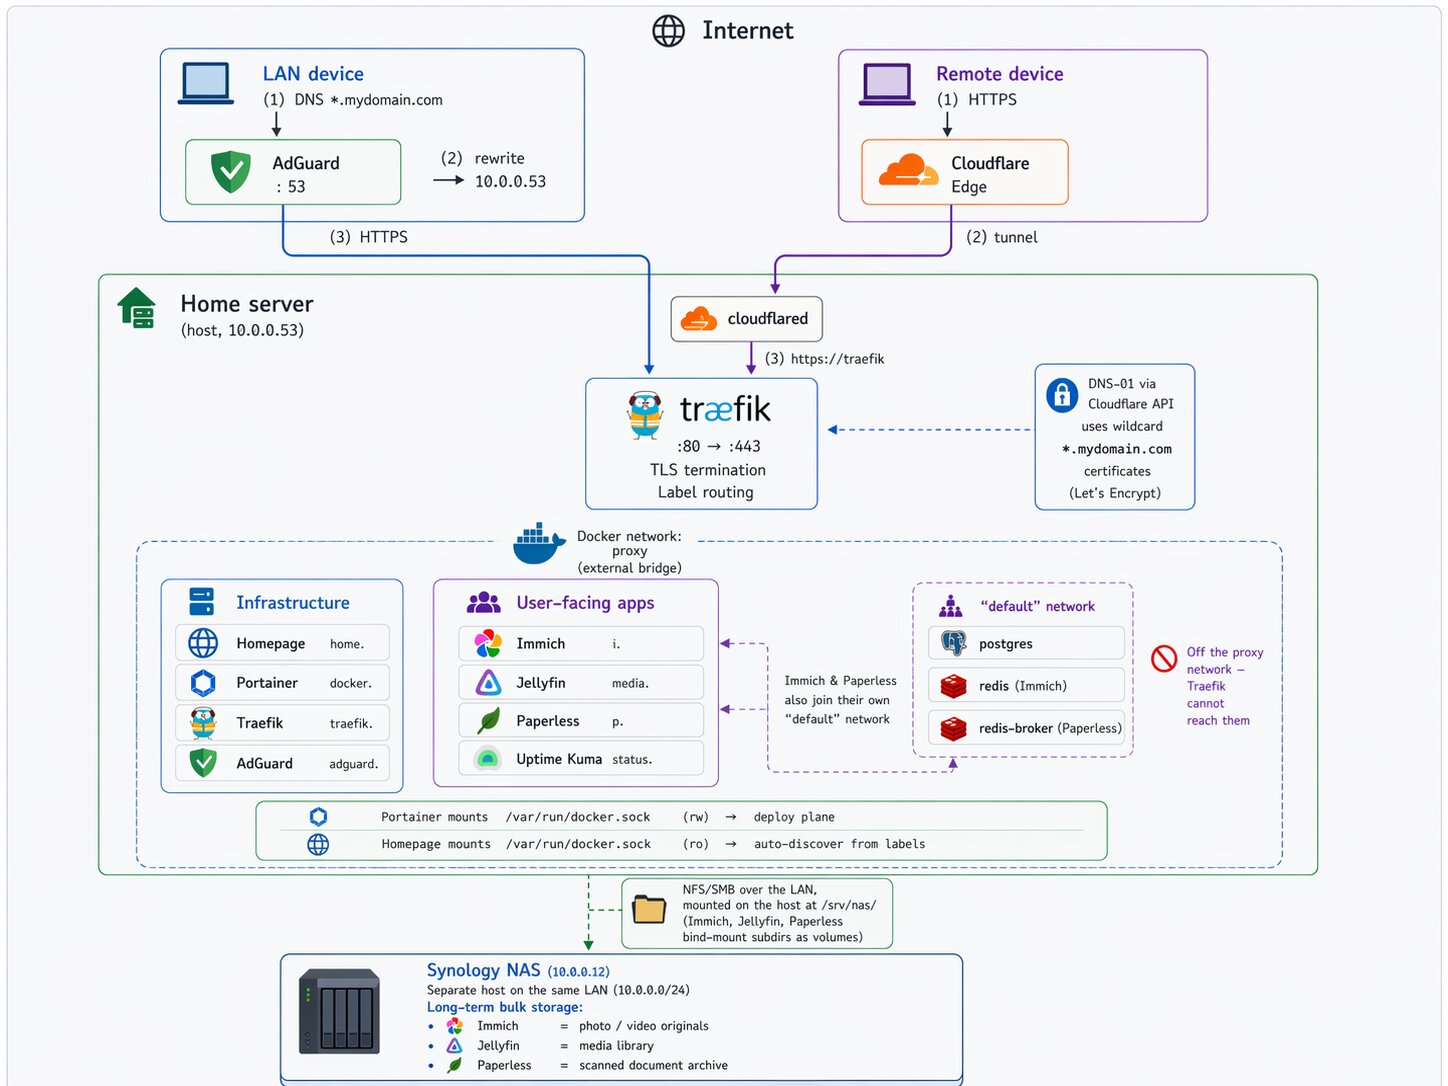
Task: Click the "deploy plane" text
Action: coord(794,817)
